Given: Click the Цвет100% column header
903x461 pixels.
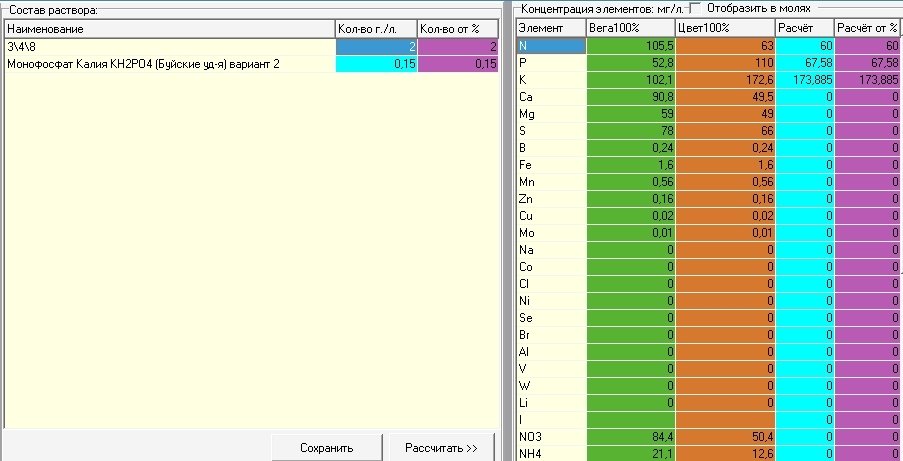Looking at the screenshot, I should click(725, 28).
